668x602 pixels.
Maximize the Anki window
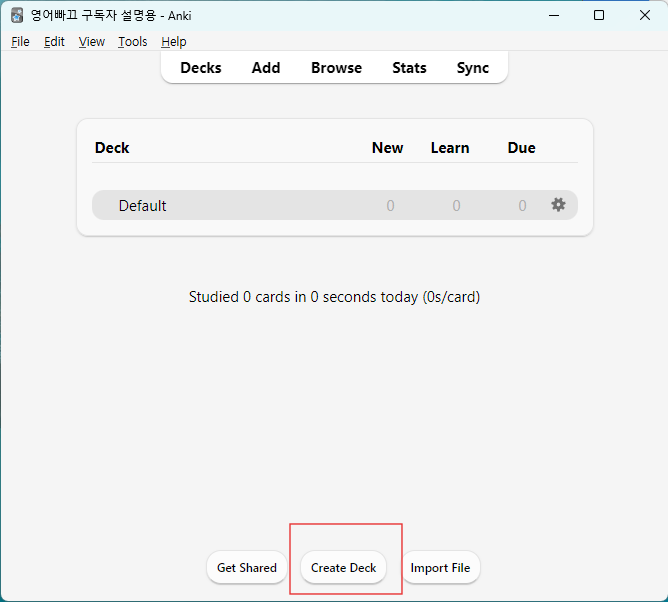599,15
